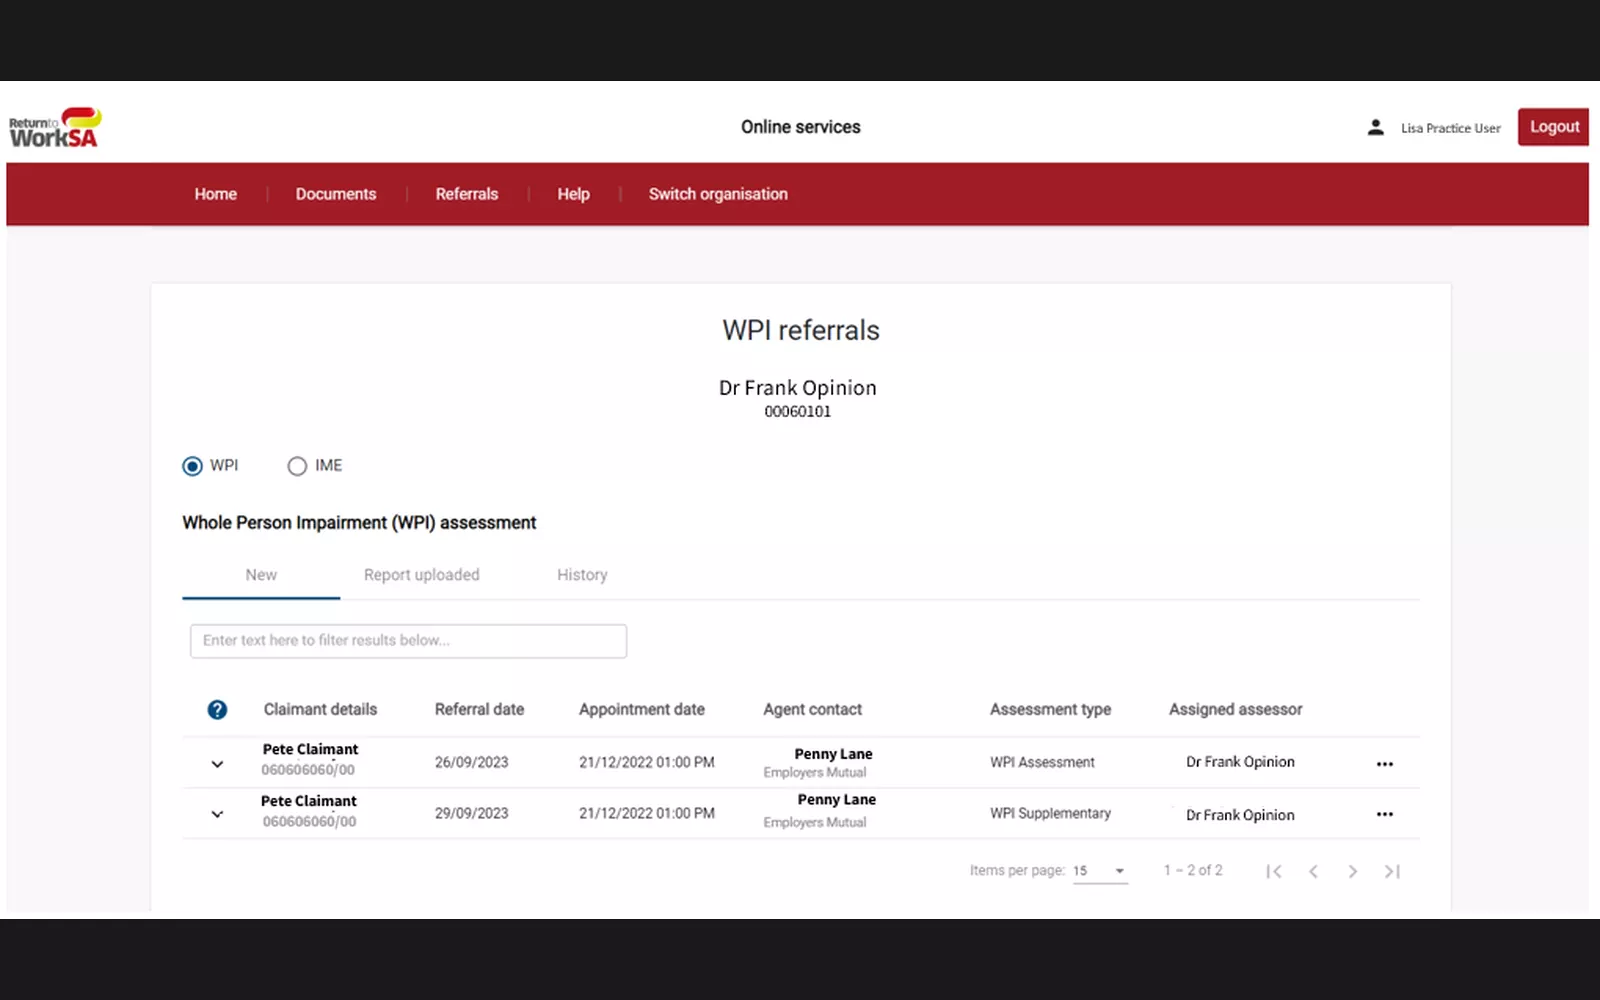
Task: Click the '1 – 2 of 2' page range
Action: tap(1193, 870)
